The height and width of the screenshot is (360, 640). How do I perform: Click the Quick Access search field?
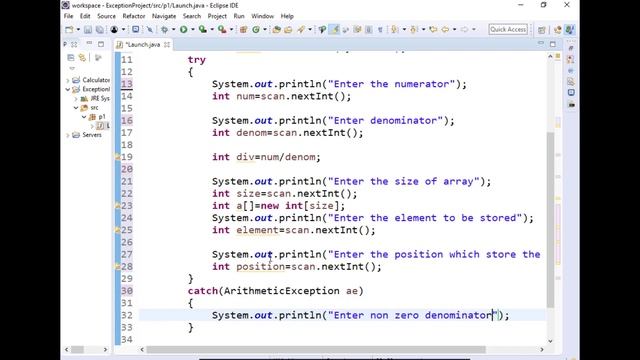pyautogui.click(x=508, y=29)
